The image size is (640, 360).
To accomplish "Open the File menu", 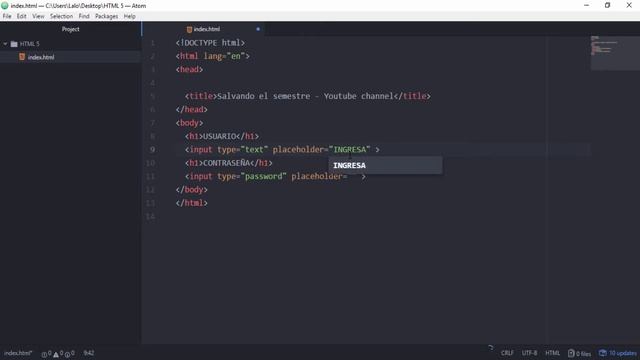I will click(7, 16).
